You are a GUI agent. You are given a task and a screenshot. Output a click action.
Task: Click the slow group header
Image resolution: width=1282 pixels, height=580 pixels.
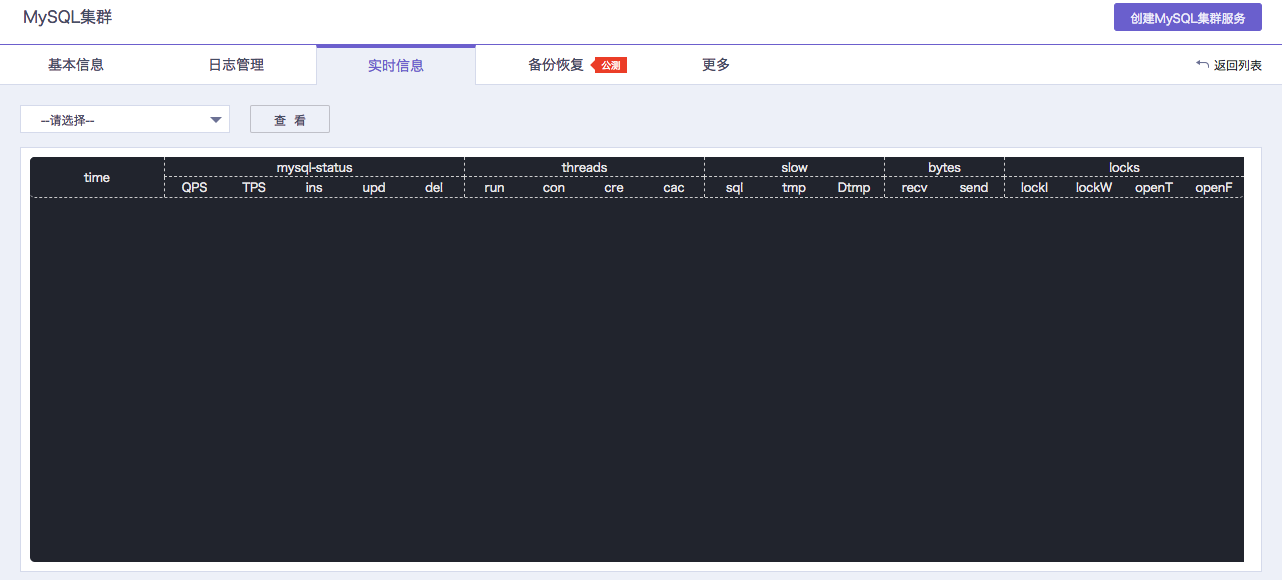pyautogui.click(x=794, y=167)
